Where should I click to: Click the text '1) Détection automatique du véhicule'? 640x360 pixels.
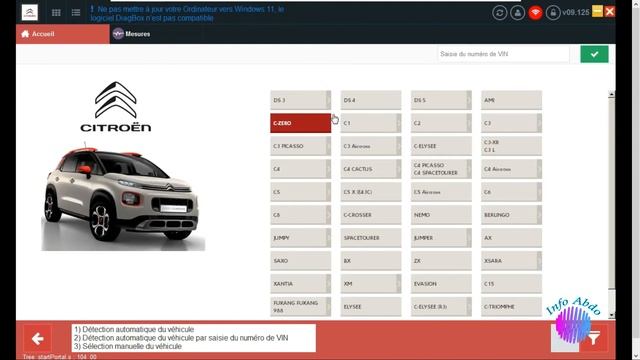(134, 329)
